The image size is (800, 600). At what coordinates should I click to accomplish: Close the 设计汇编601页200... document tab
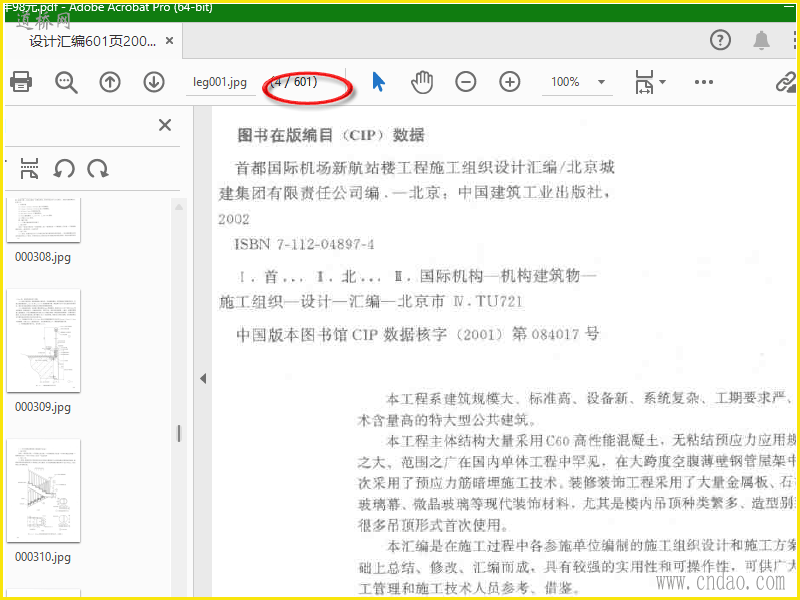click(x=169, y=41)
